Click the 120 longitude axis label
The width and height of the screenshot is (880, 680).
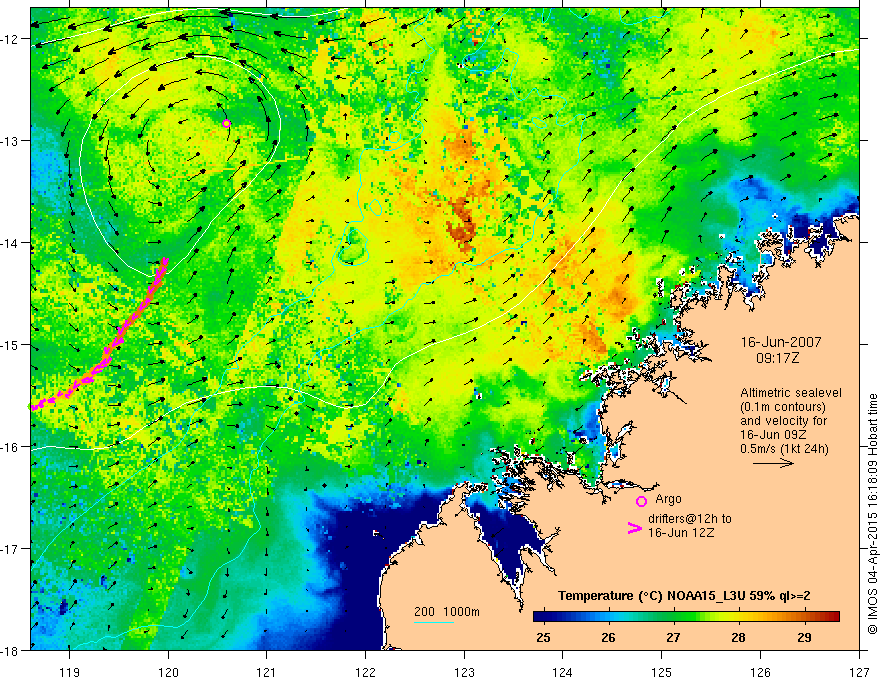pos(168,672)
